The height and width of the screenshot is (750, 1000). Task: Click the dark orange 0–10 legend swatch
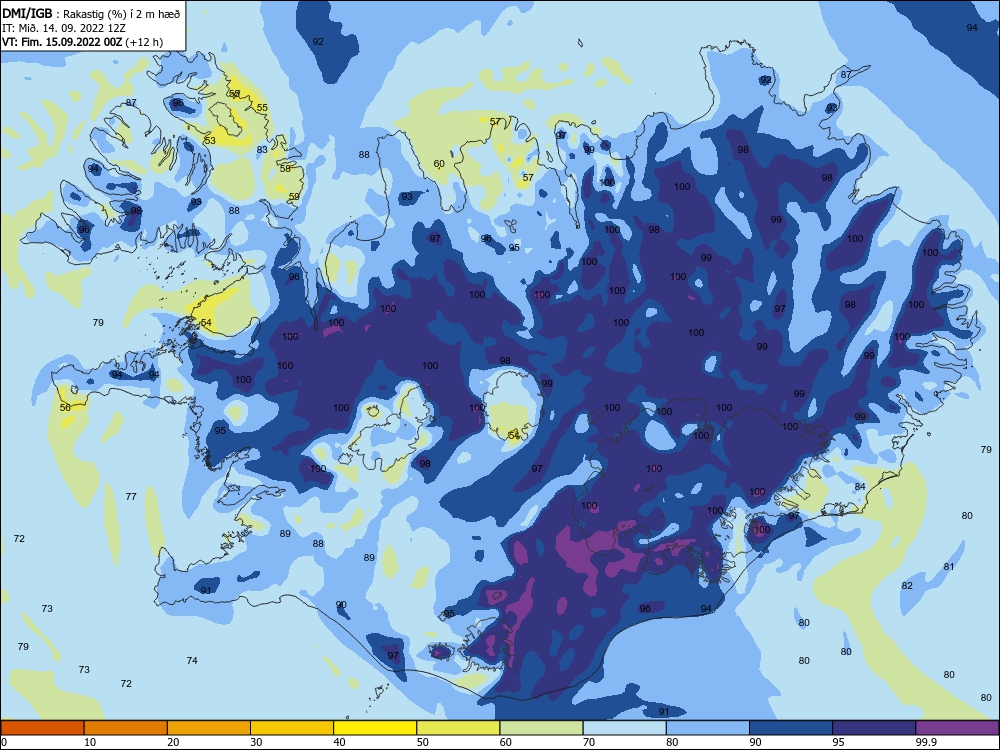click(x=42, y=728)
